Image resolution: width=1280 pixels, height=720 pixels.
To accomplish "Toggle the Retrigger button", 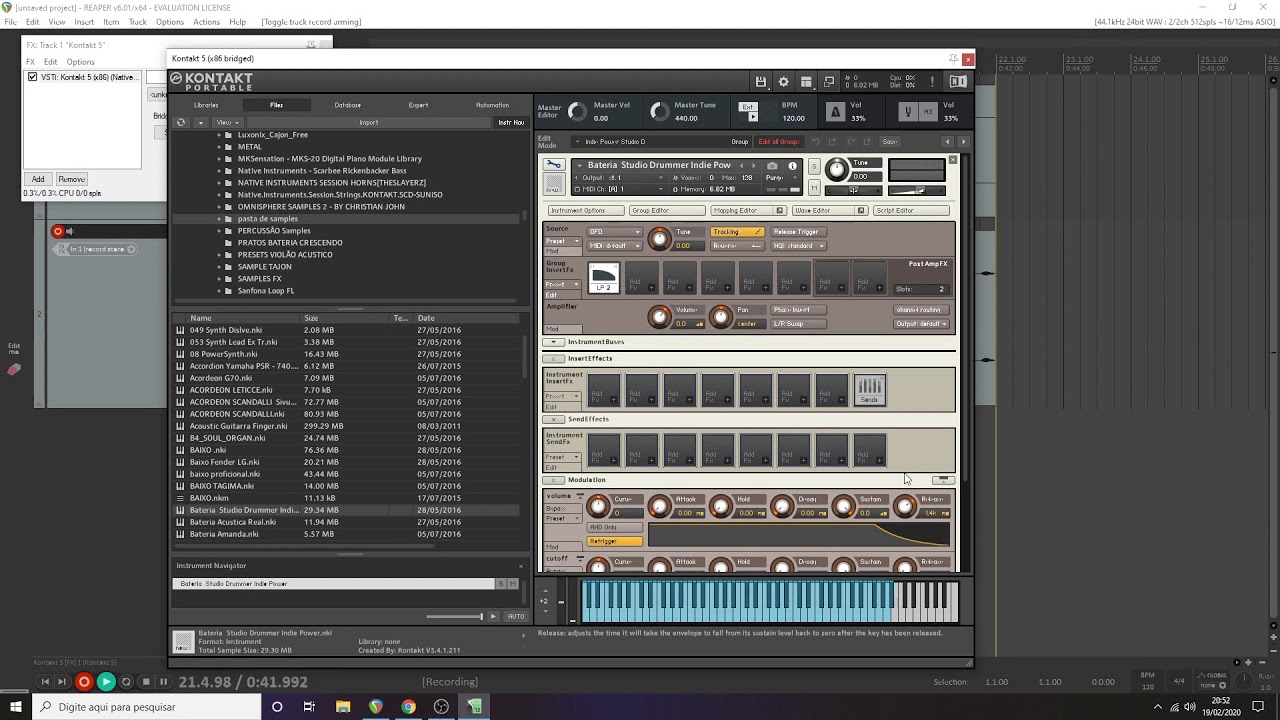I will (x=615, y=541).
